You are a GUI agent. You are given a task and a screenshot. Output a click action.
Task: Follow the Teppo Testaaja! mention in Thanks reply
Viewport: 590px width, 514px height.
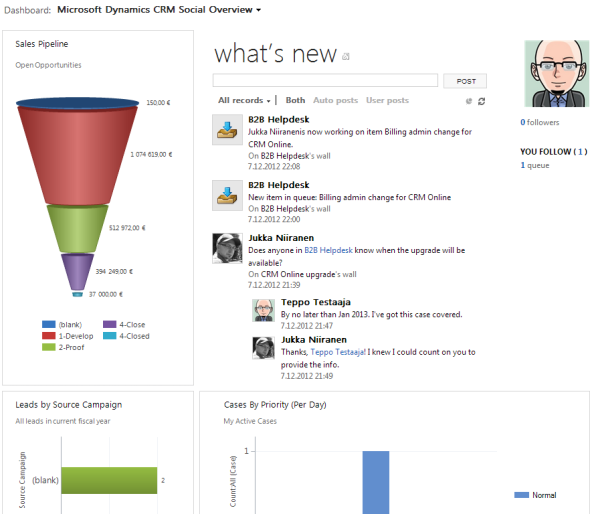click(338, 352)
